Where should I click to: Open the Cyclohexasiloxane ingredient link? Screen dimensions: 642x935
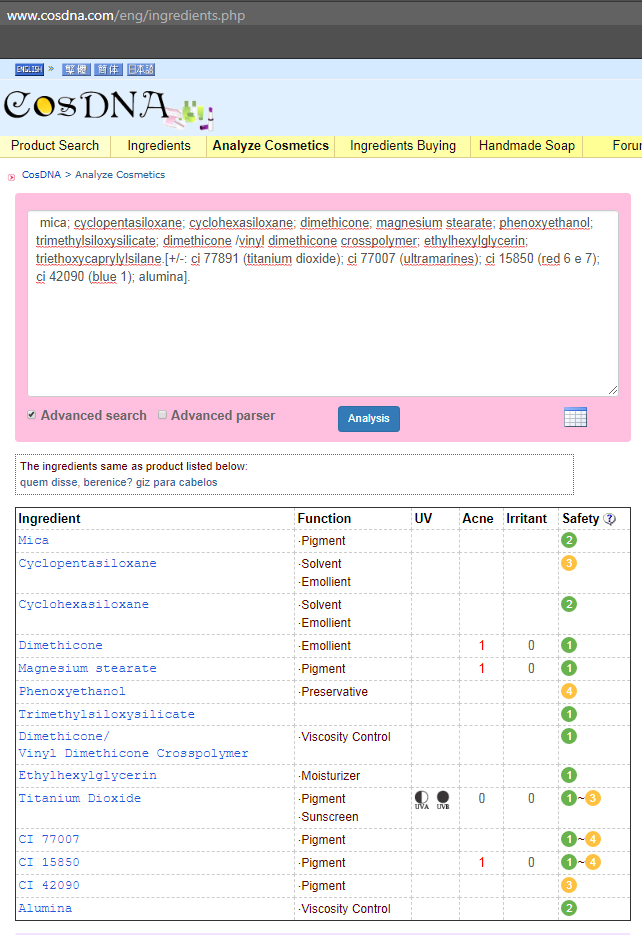coord(83,605)
